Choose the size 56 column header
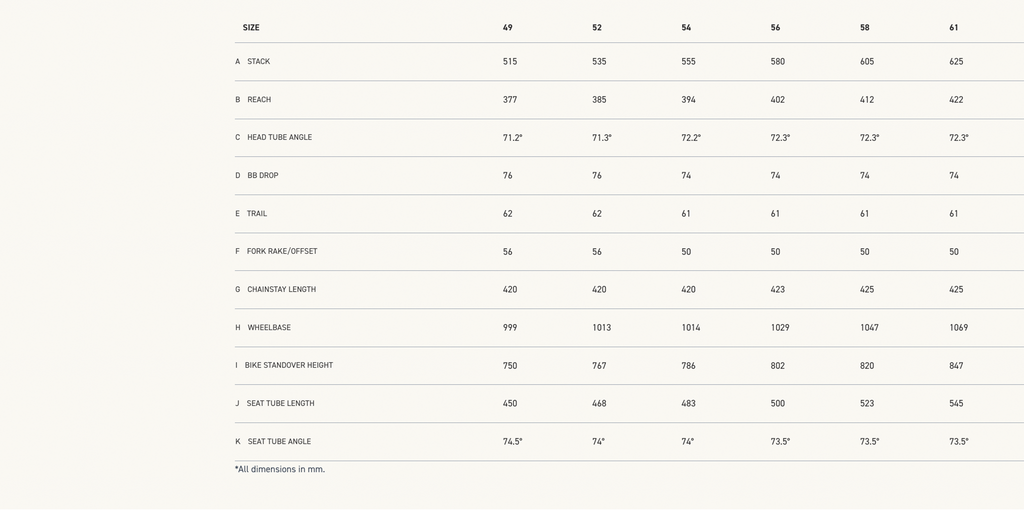 pyautogui.click(x=775, y=28)
